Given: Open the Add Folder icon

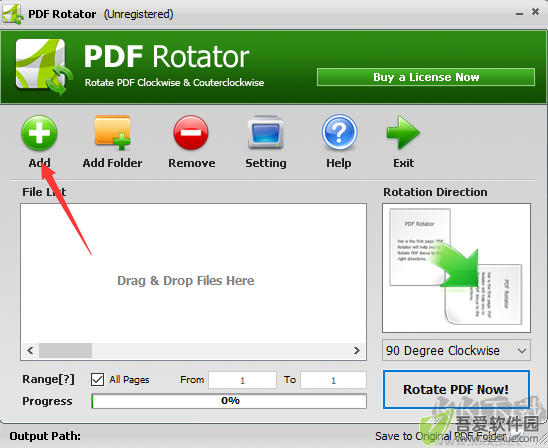Looking at the screenshot, I should (x=112, y=133).
